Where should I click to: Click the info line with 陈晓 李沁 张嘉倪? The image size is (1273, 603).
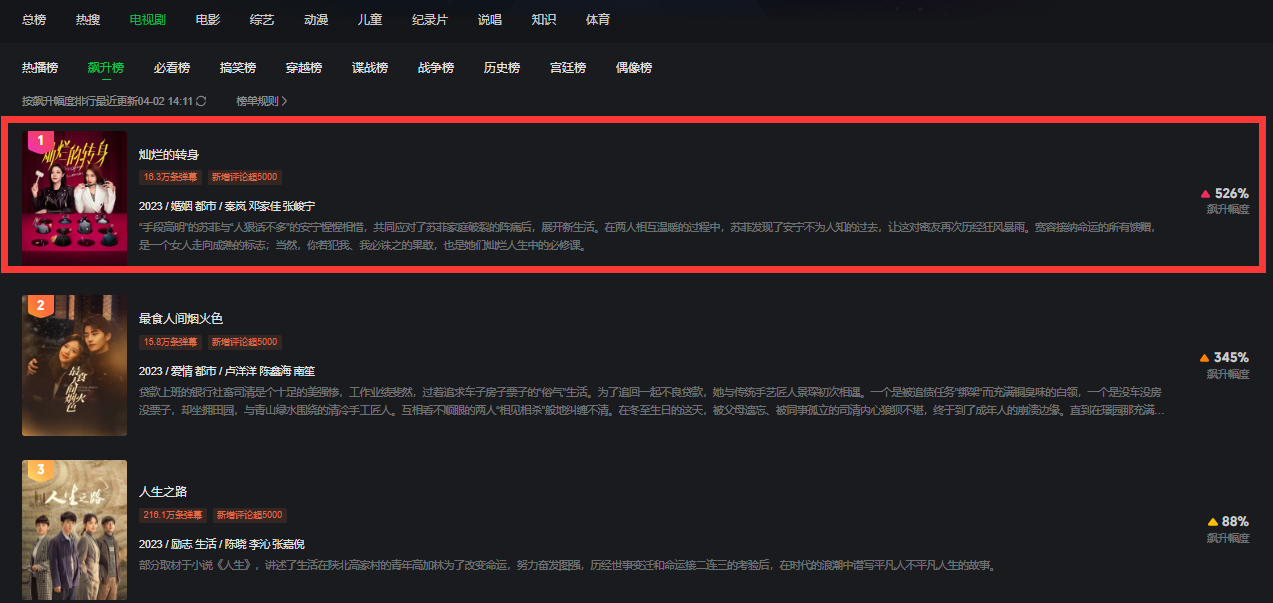pyautogui.click(x=221, y=544)
